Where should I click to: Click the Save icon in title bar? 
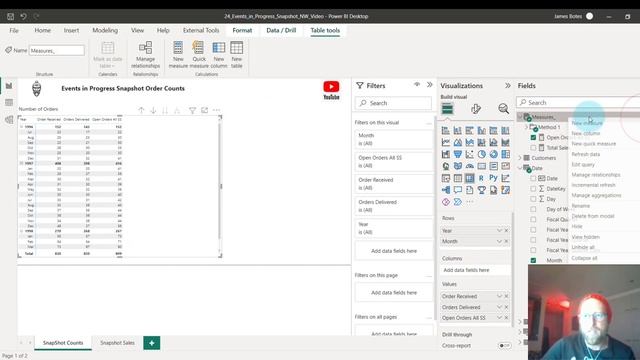[x=11, y=16]
